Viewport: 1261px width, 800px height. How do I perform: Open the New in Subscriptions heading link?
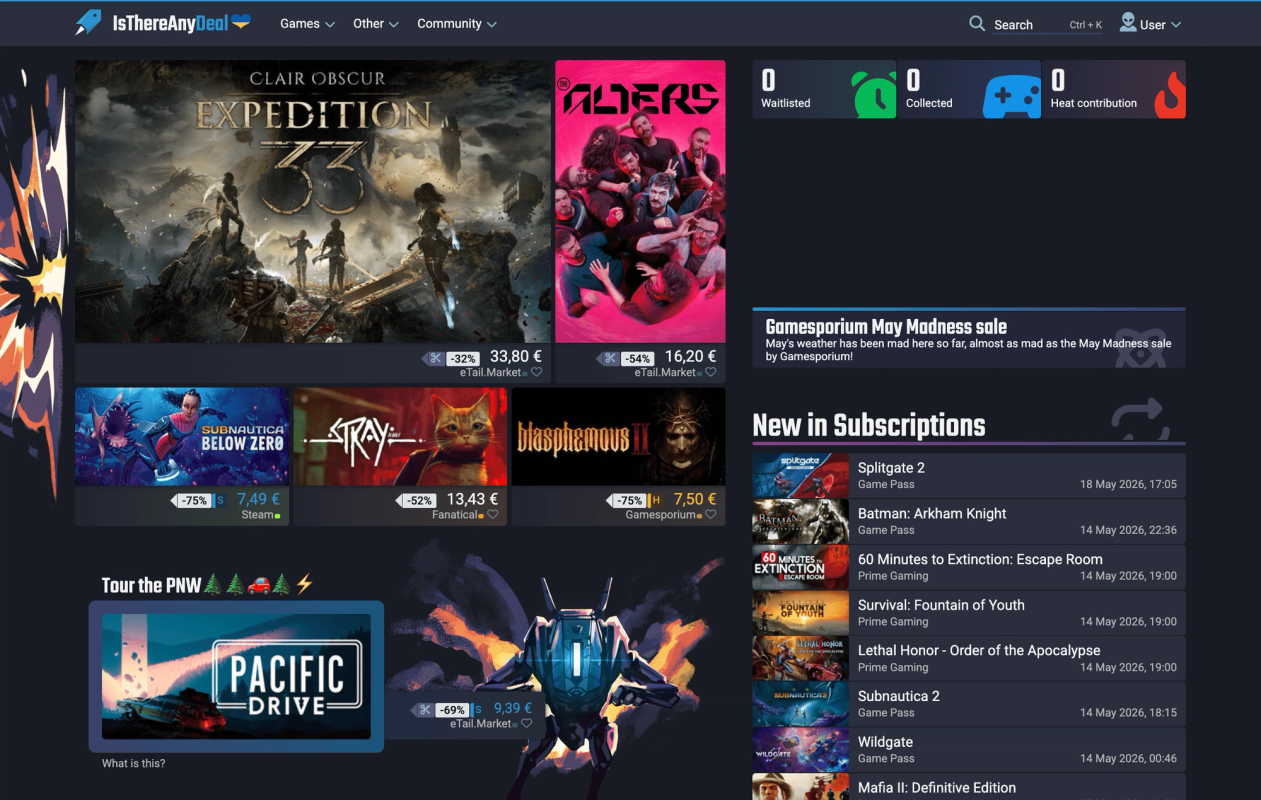click(x=869, y=425)
